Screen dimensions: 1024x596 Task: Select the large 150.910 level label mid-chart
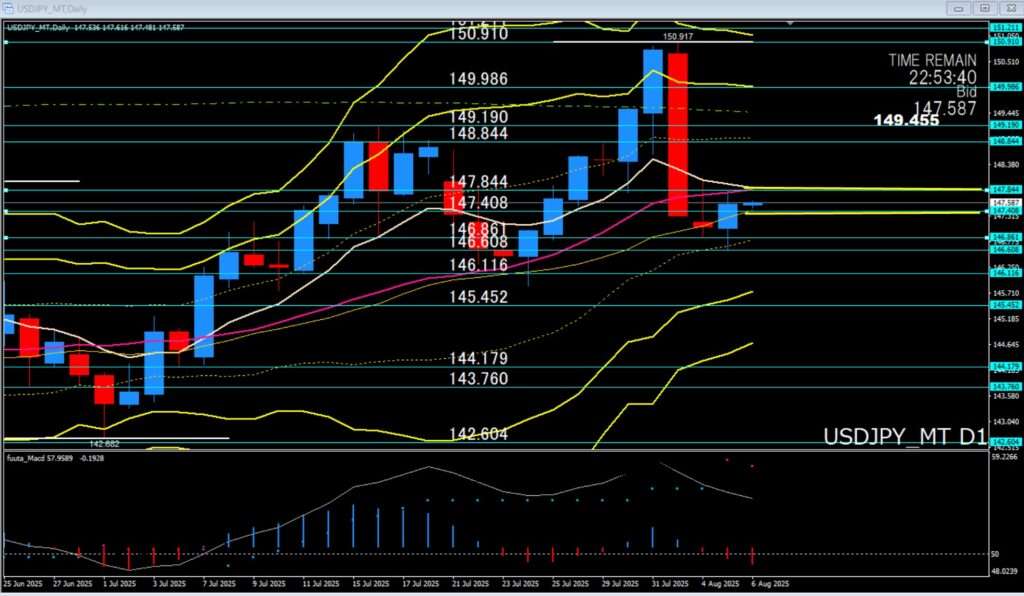pos(478,35)
